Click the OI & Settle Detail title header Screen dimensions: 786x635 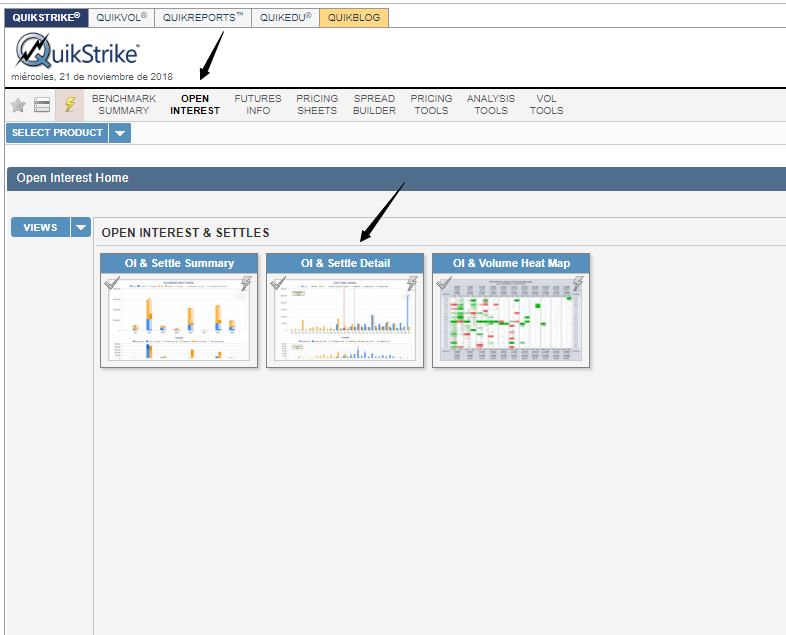coord(345,263)
